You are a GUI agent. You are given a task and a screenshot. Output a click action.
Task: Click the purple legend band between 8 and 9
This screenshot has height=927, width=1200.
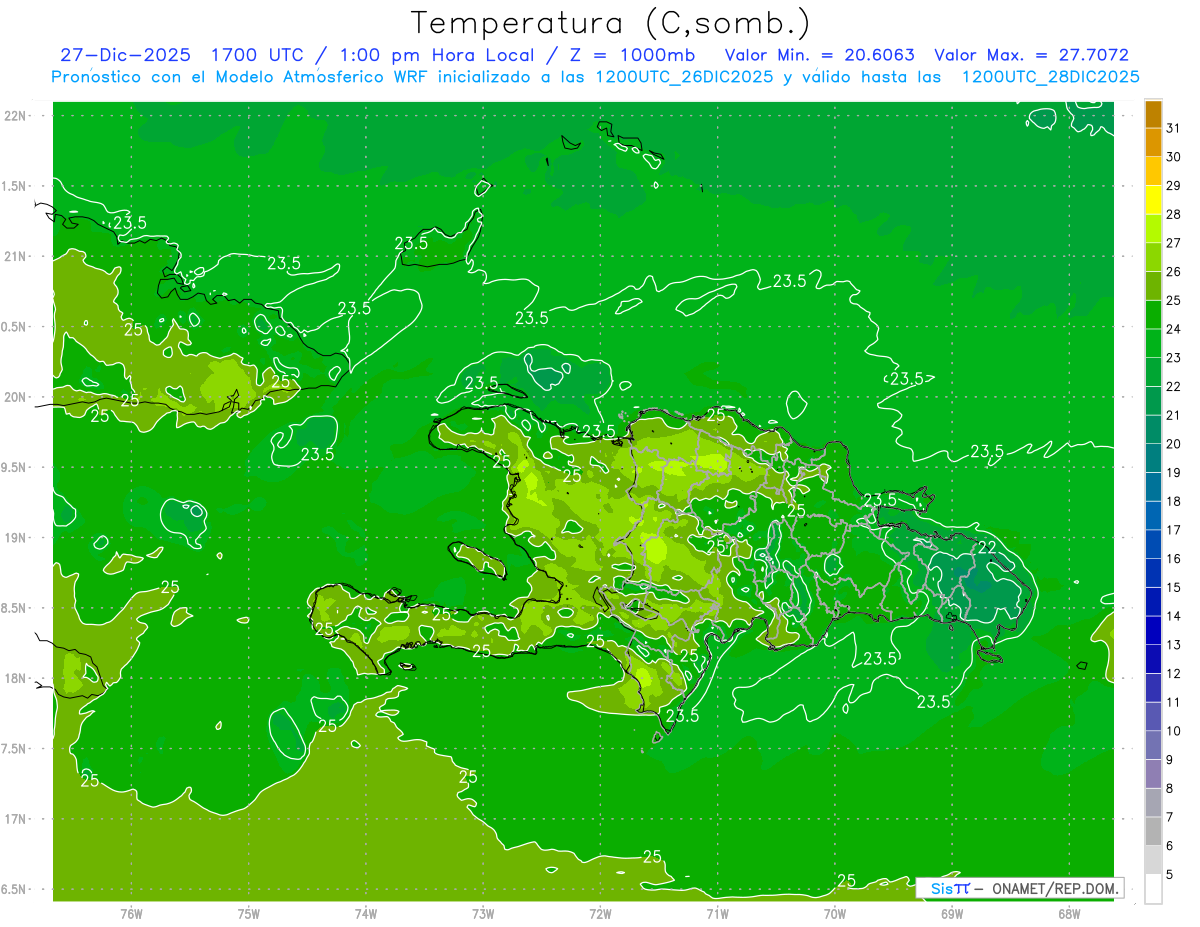coord(1153,774)
